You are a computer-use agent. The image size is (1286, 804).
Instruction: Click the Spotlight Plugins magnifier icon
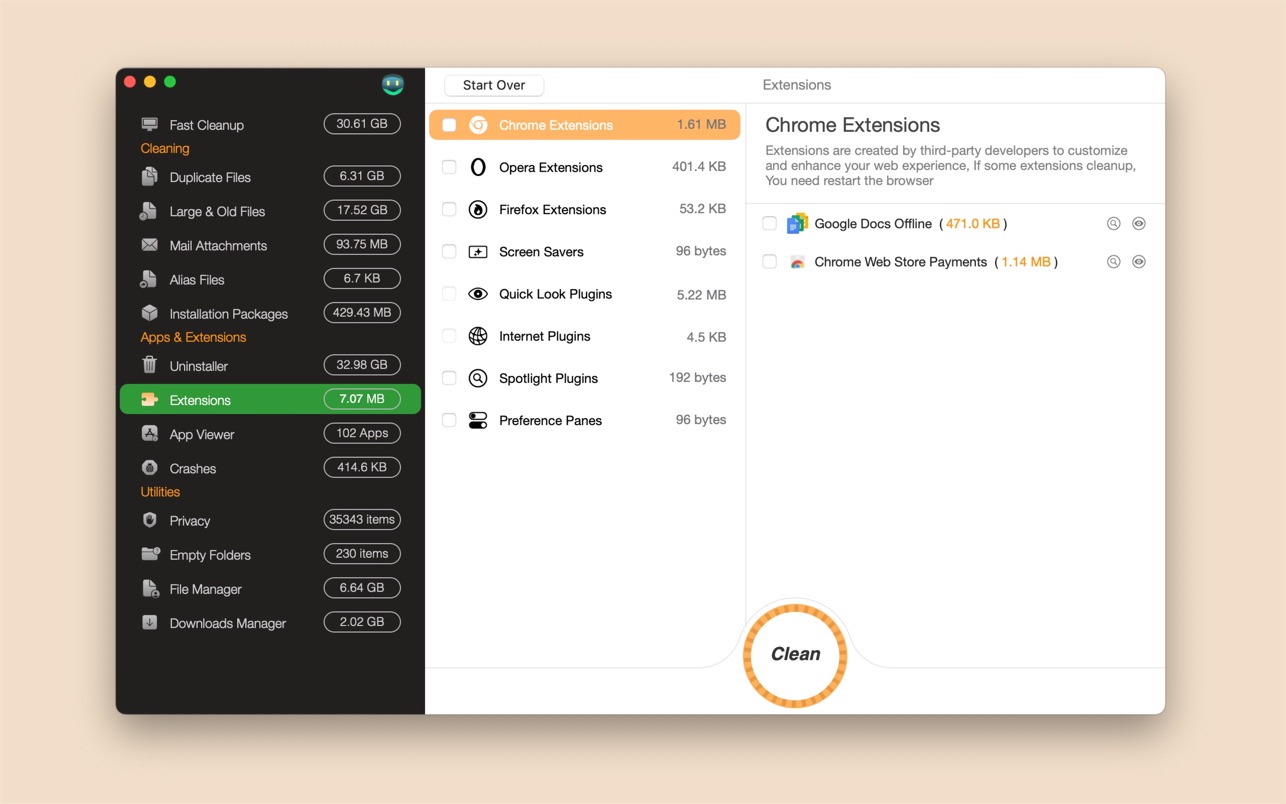click(x=478, y=378)
